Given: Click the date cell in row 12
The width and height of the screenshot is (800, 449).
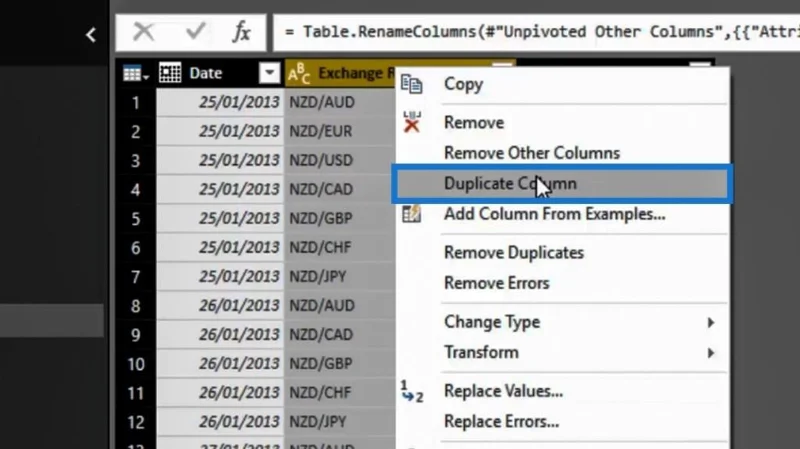Looking at the screenshot, I should point(220,422).
